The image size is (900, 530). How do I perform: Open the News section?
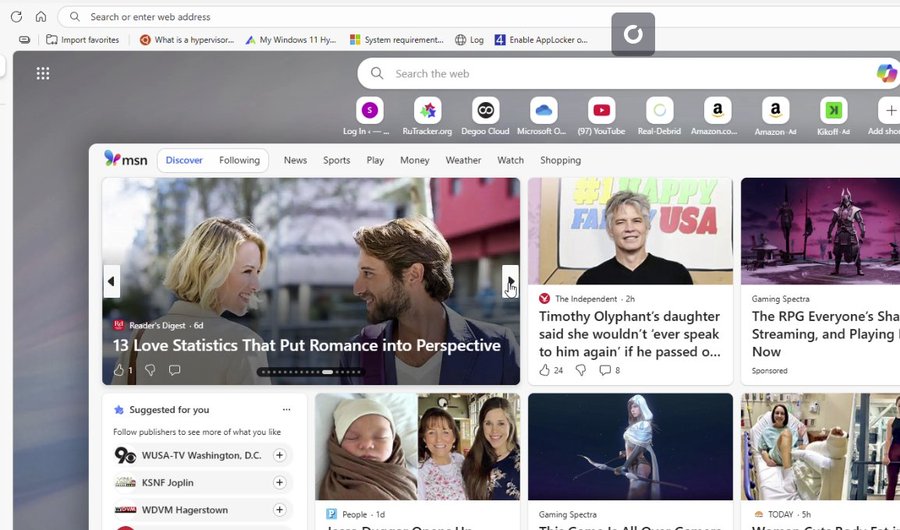click(295, 160)
